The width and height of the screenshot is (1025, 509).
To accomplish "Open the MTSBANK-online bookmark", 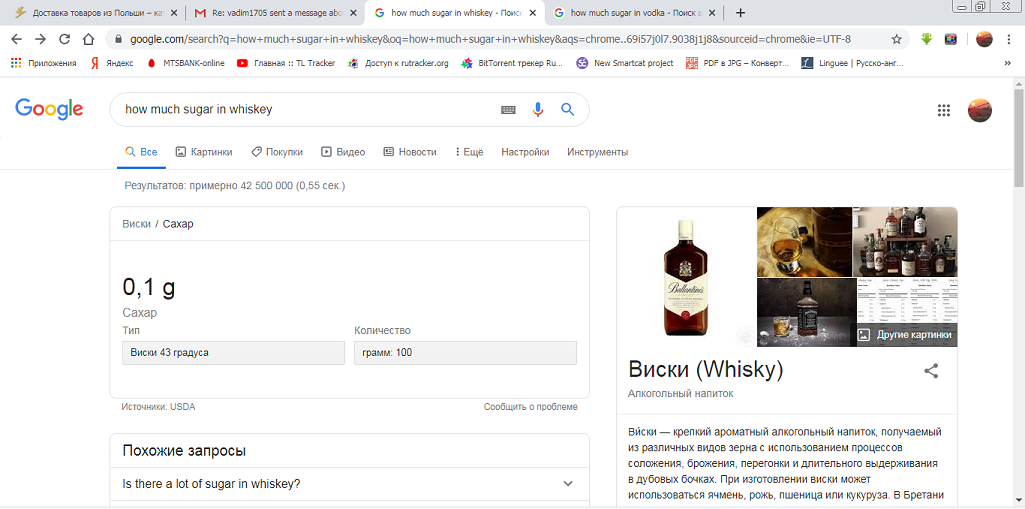I will 186,63.
